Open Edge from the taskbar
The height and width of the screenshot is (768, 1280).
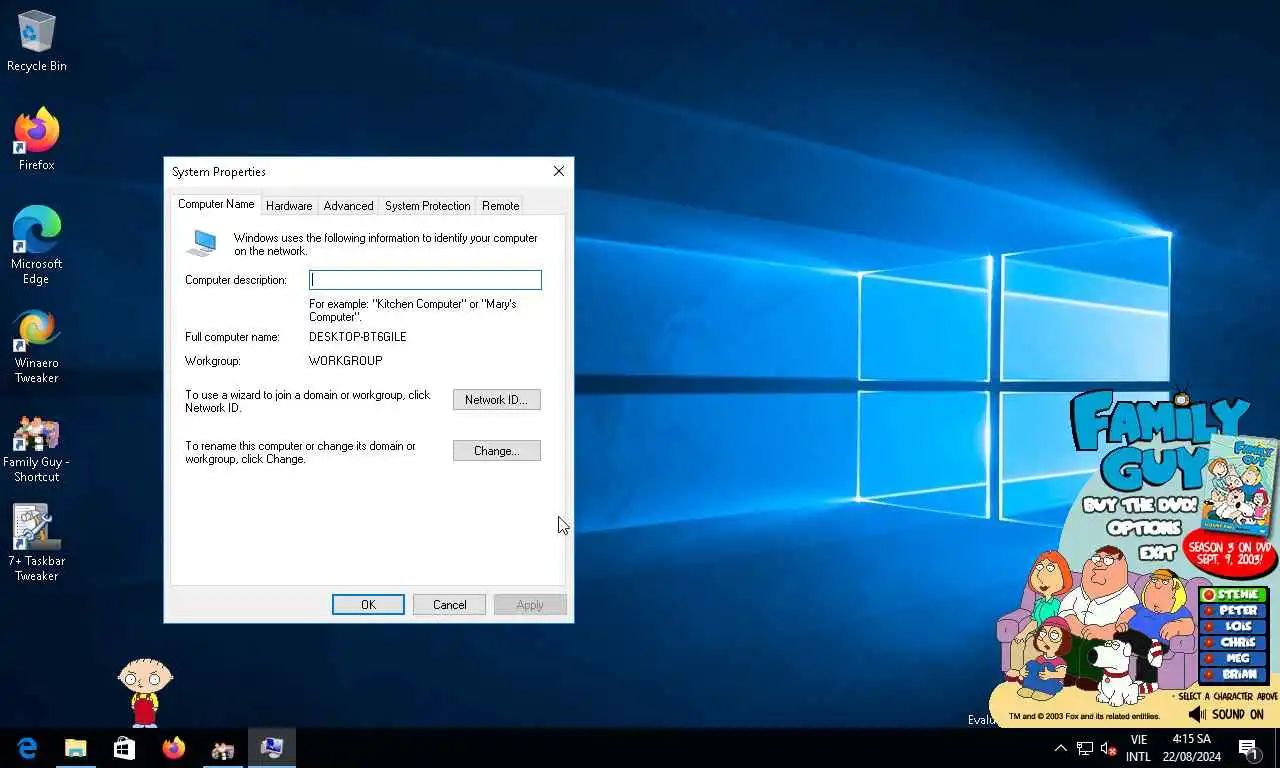click(x=27, y=748)
